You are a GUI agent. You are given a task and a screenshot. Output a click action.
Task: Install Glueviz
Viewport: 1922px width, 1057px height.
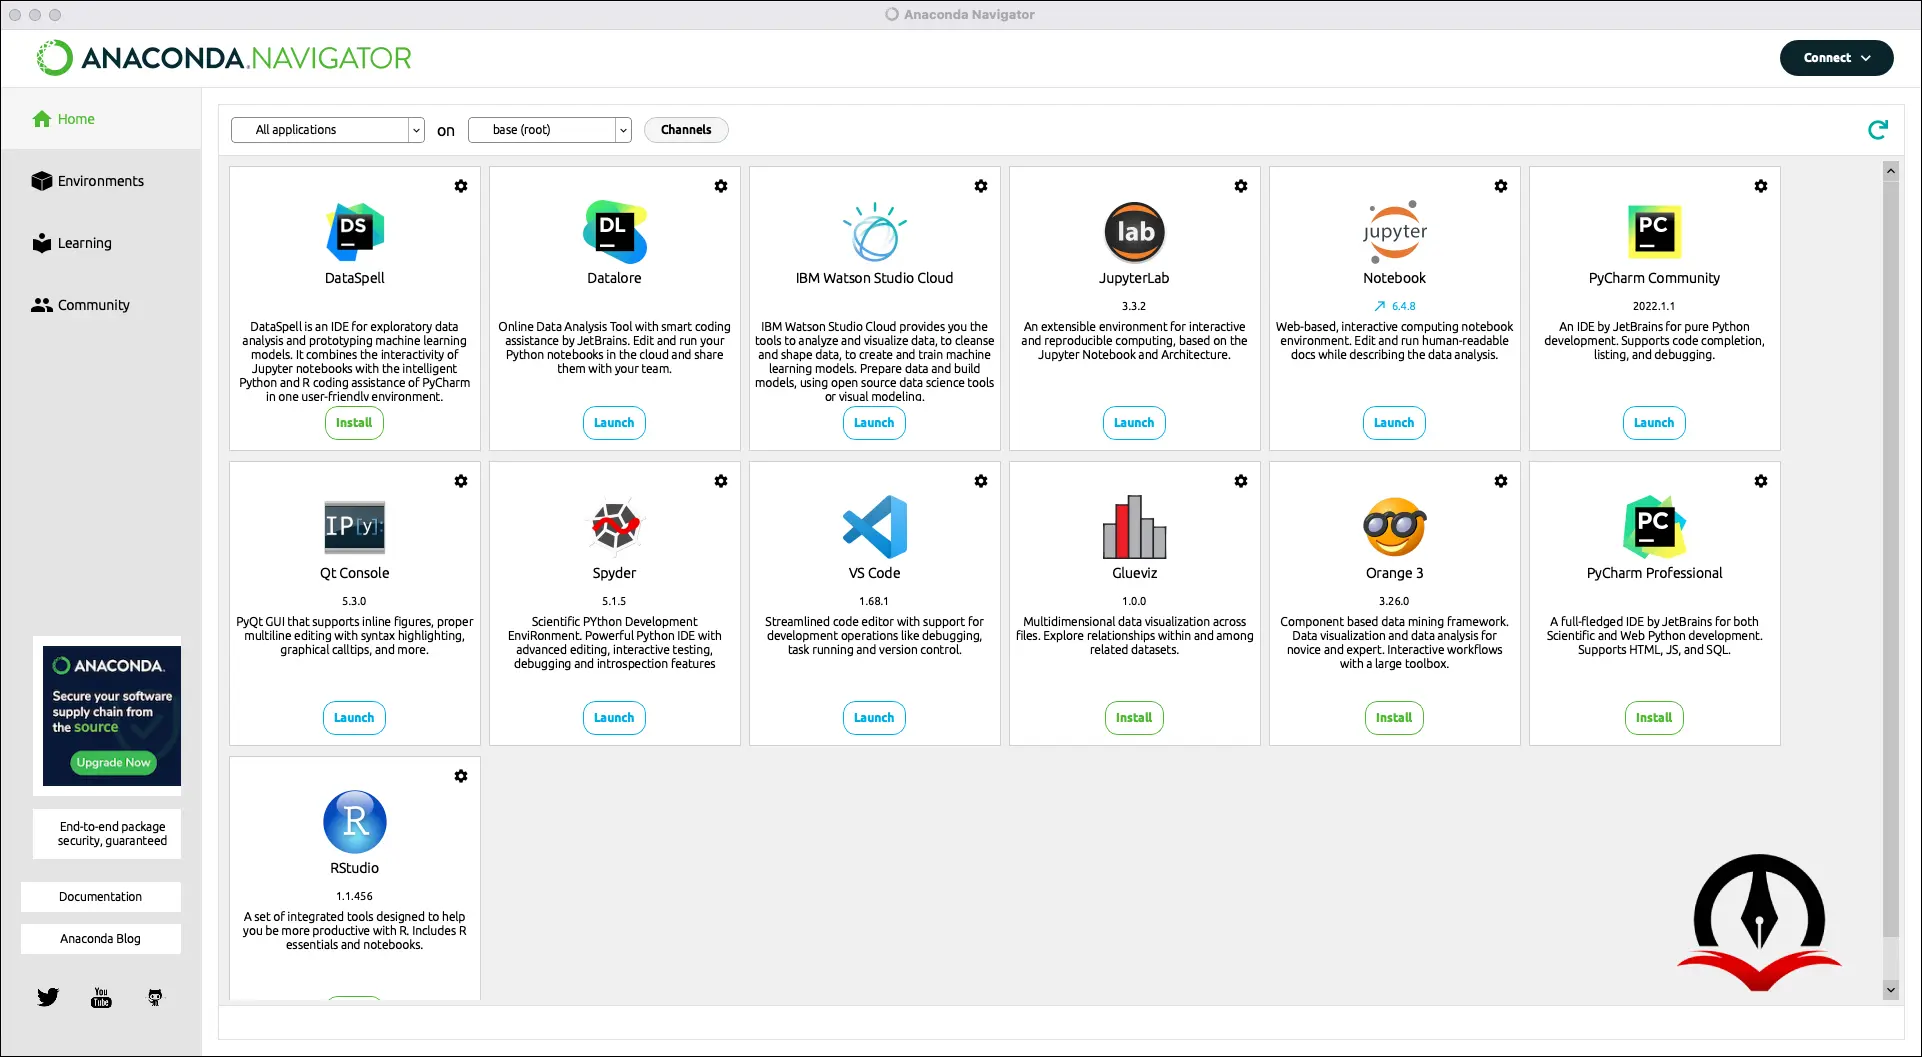[1134, 718]
